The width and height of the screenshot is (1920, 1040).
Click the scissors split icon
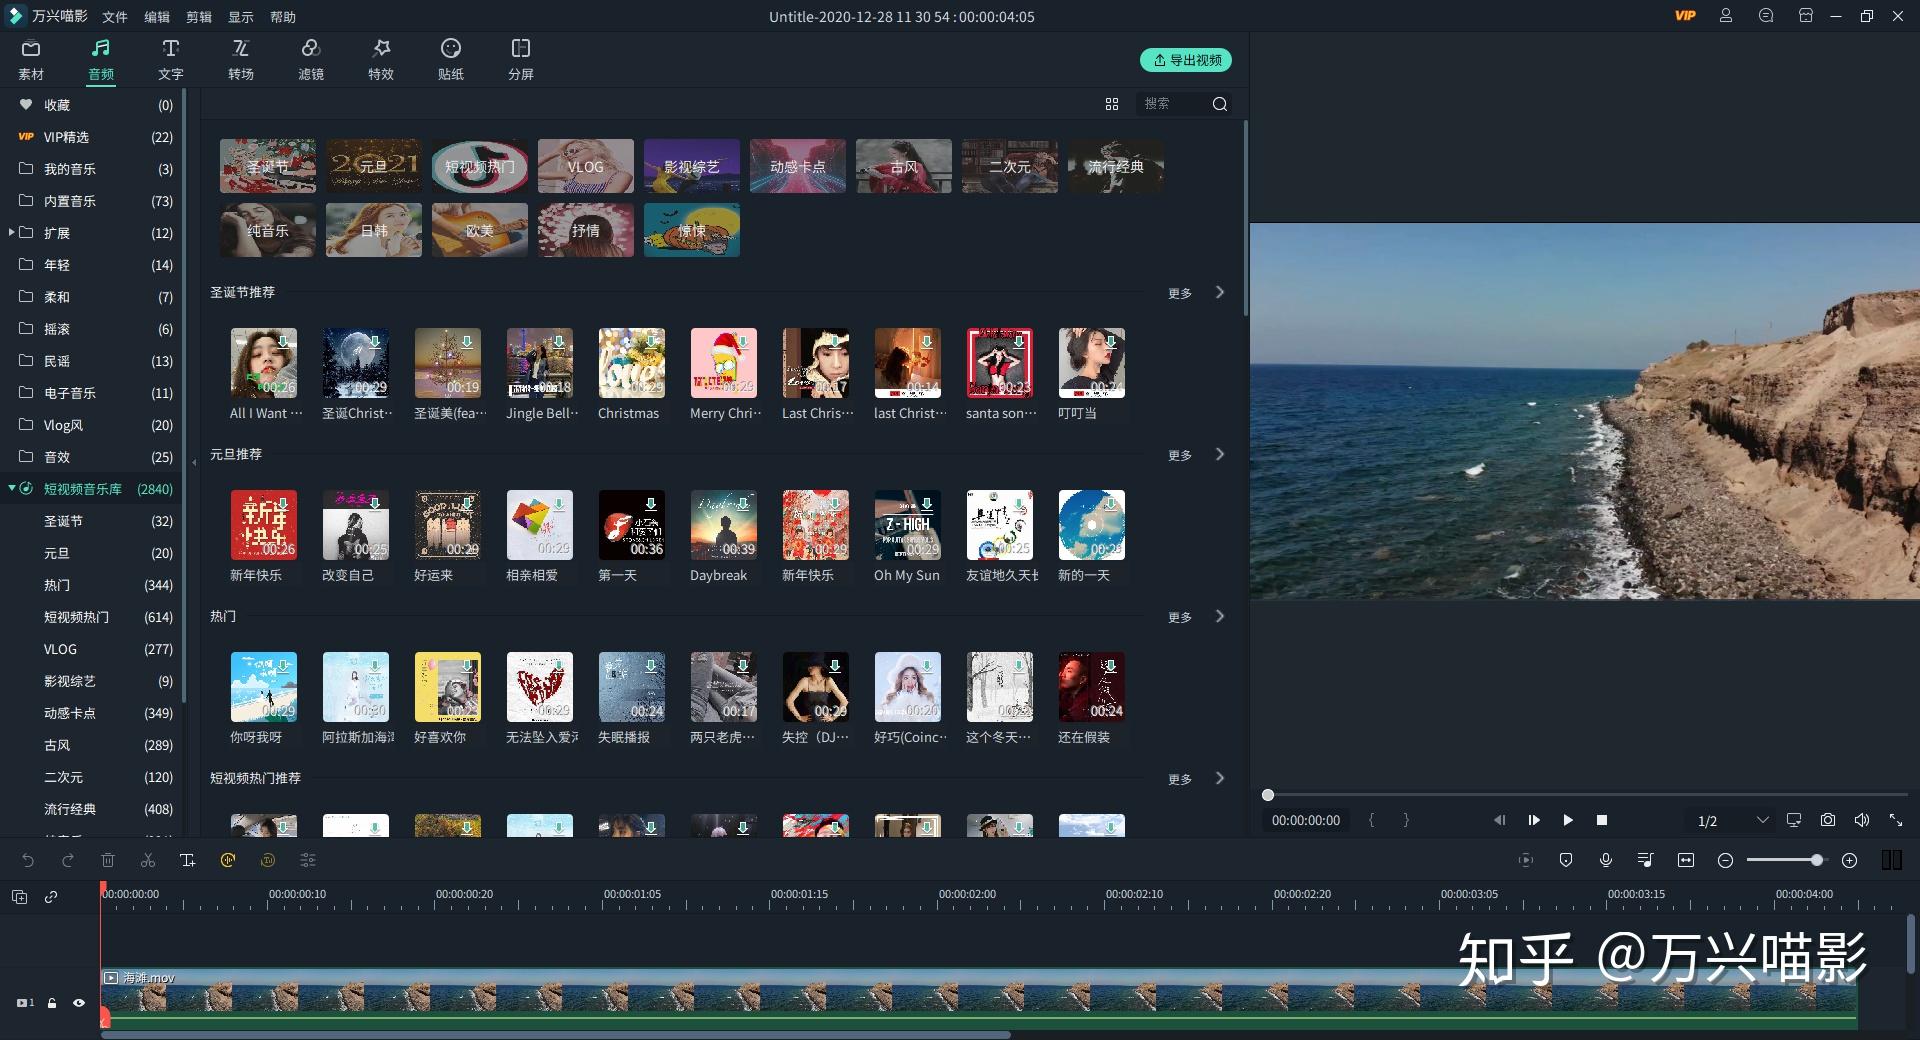coord(148,860)
